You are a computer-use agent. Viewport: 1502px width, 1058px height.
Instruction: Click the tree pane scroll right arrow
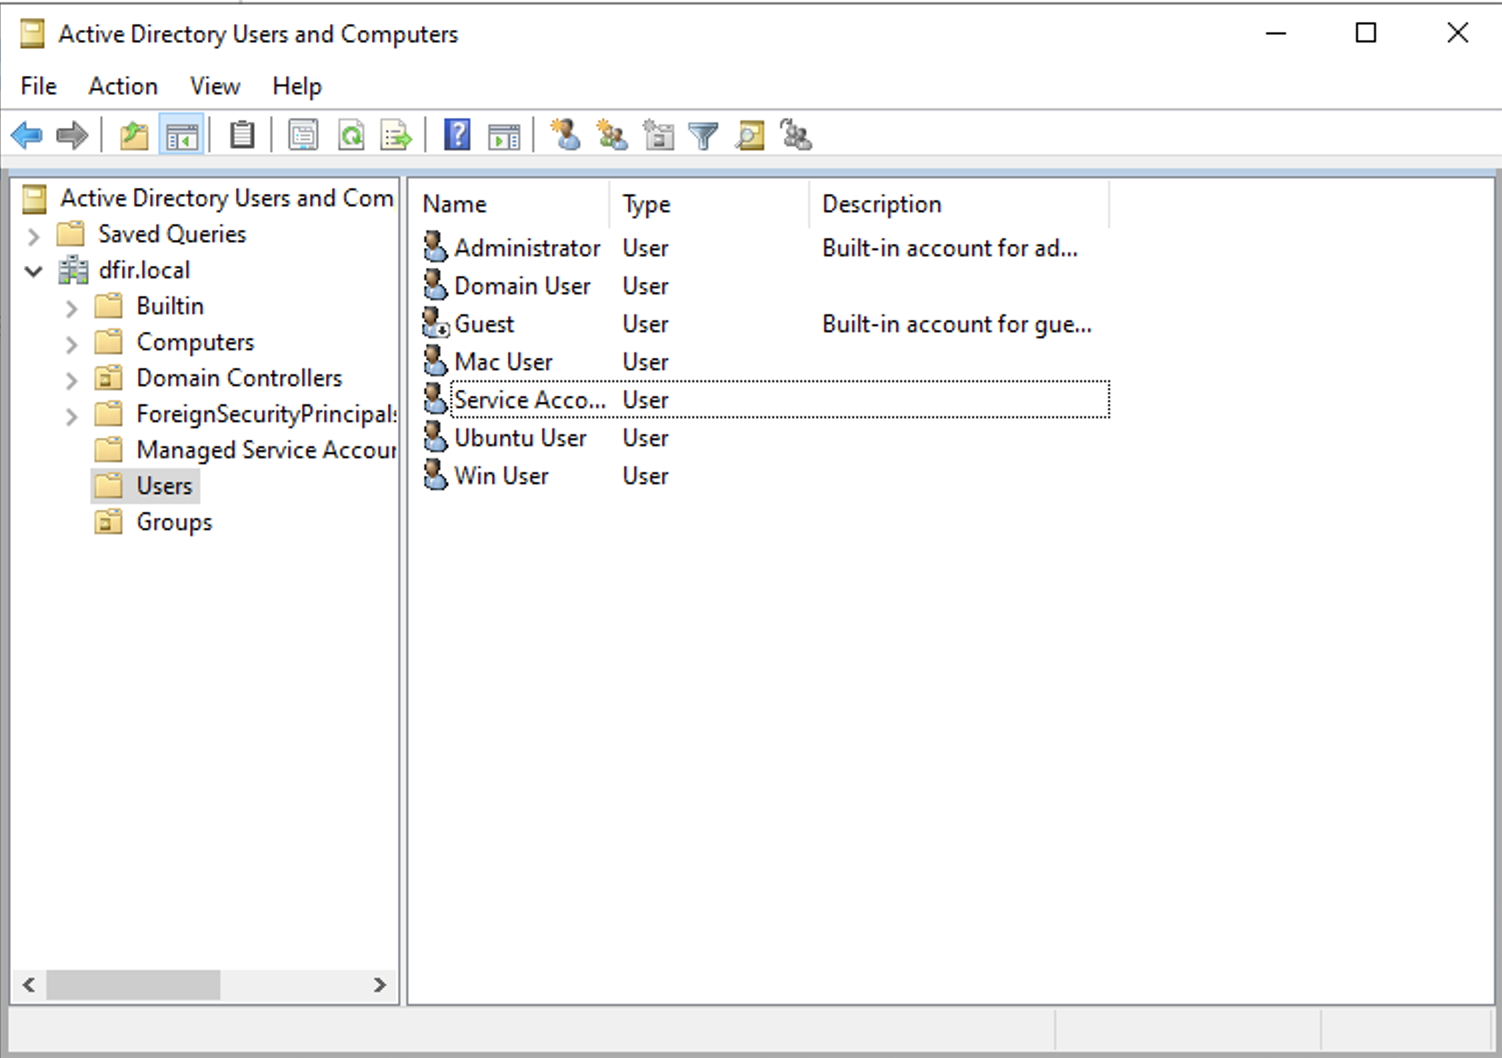380,985
